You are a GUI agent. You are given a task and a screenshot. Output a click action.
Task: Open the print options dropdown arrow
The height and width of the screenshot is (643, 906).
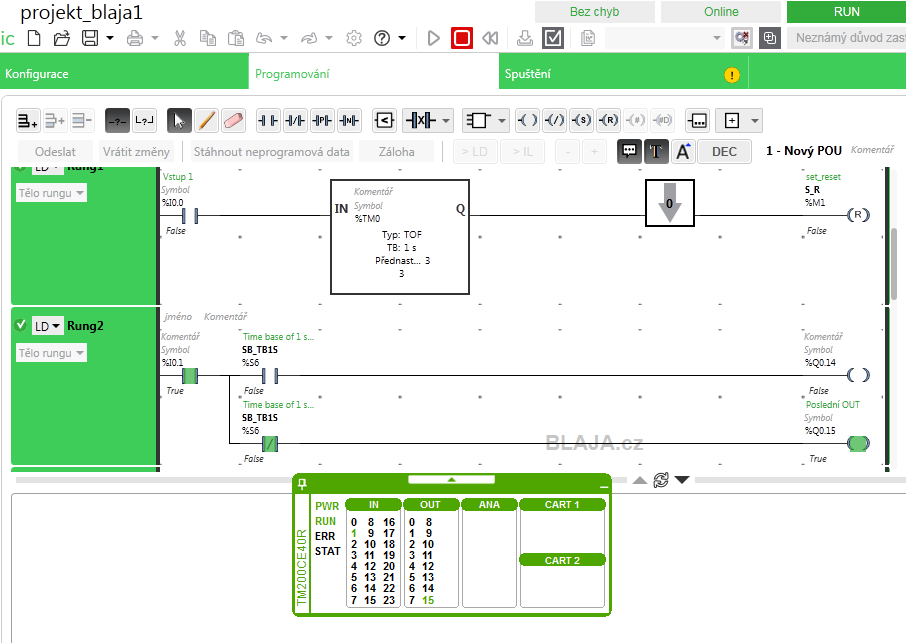[x=155, y=38]
